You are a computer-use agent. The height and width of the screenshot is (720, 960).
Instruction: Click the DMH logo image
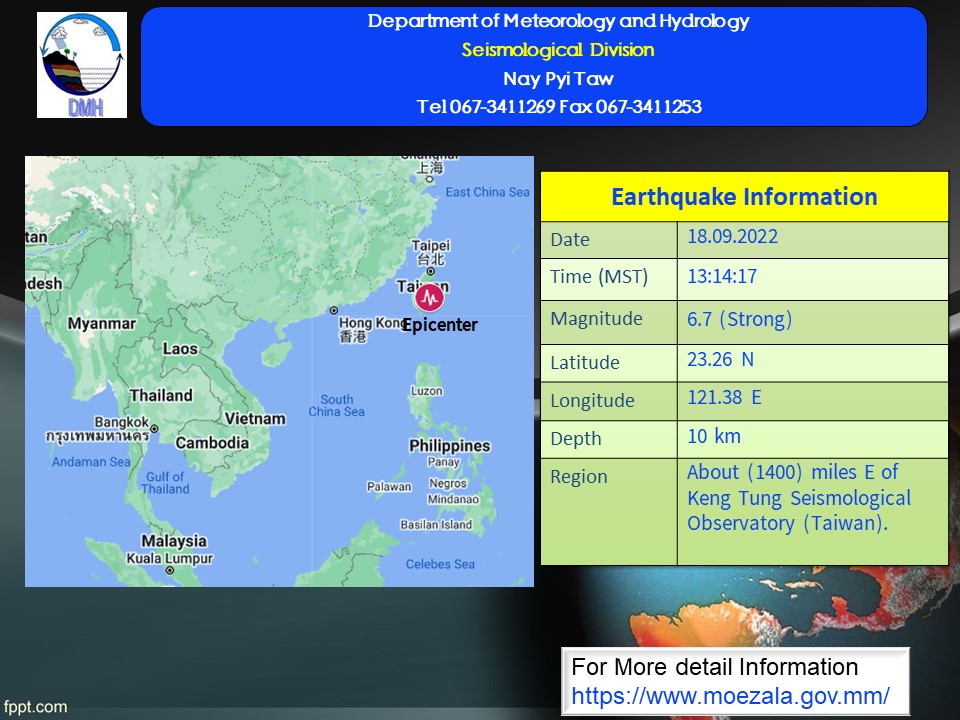click(82, 65)
